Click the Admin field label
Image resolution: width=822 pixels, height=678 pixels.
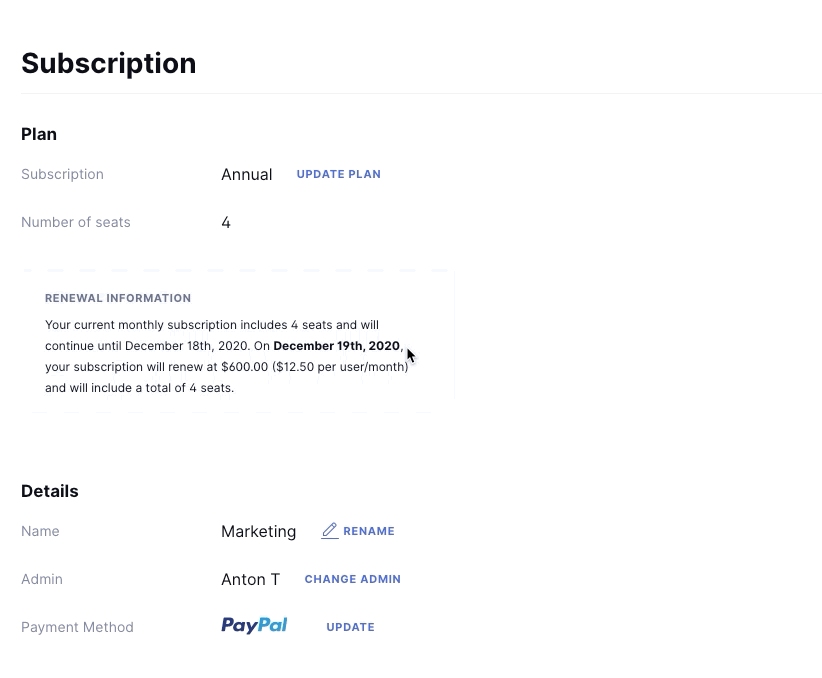pyautogui.click(x=42, y=579)
